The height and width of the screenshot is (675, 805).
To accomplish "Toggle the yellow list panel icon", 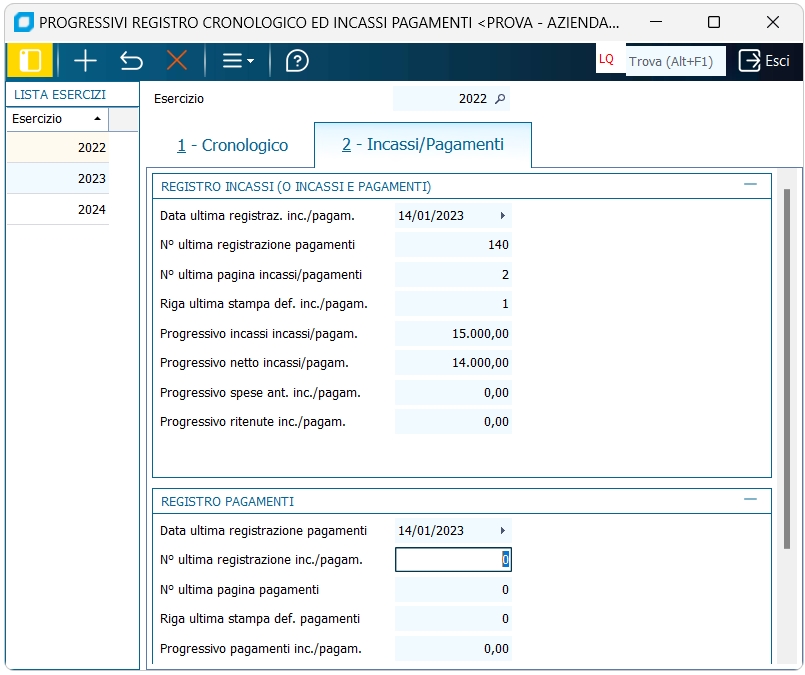I will point(30,61).
